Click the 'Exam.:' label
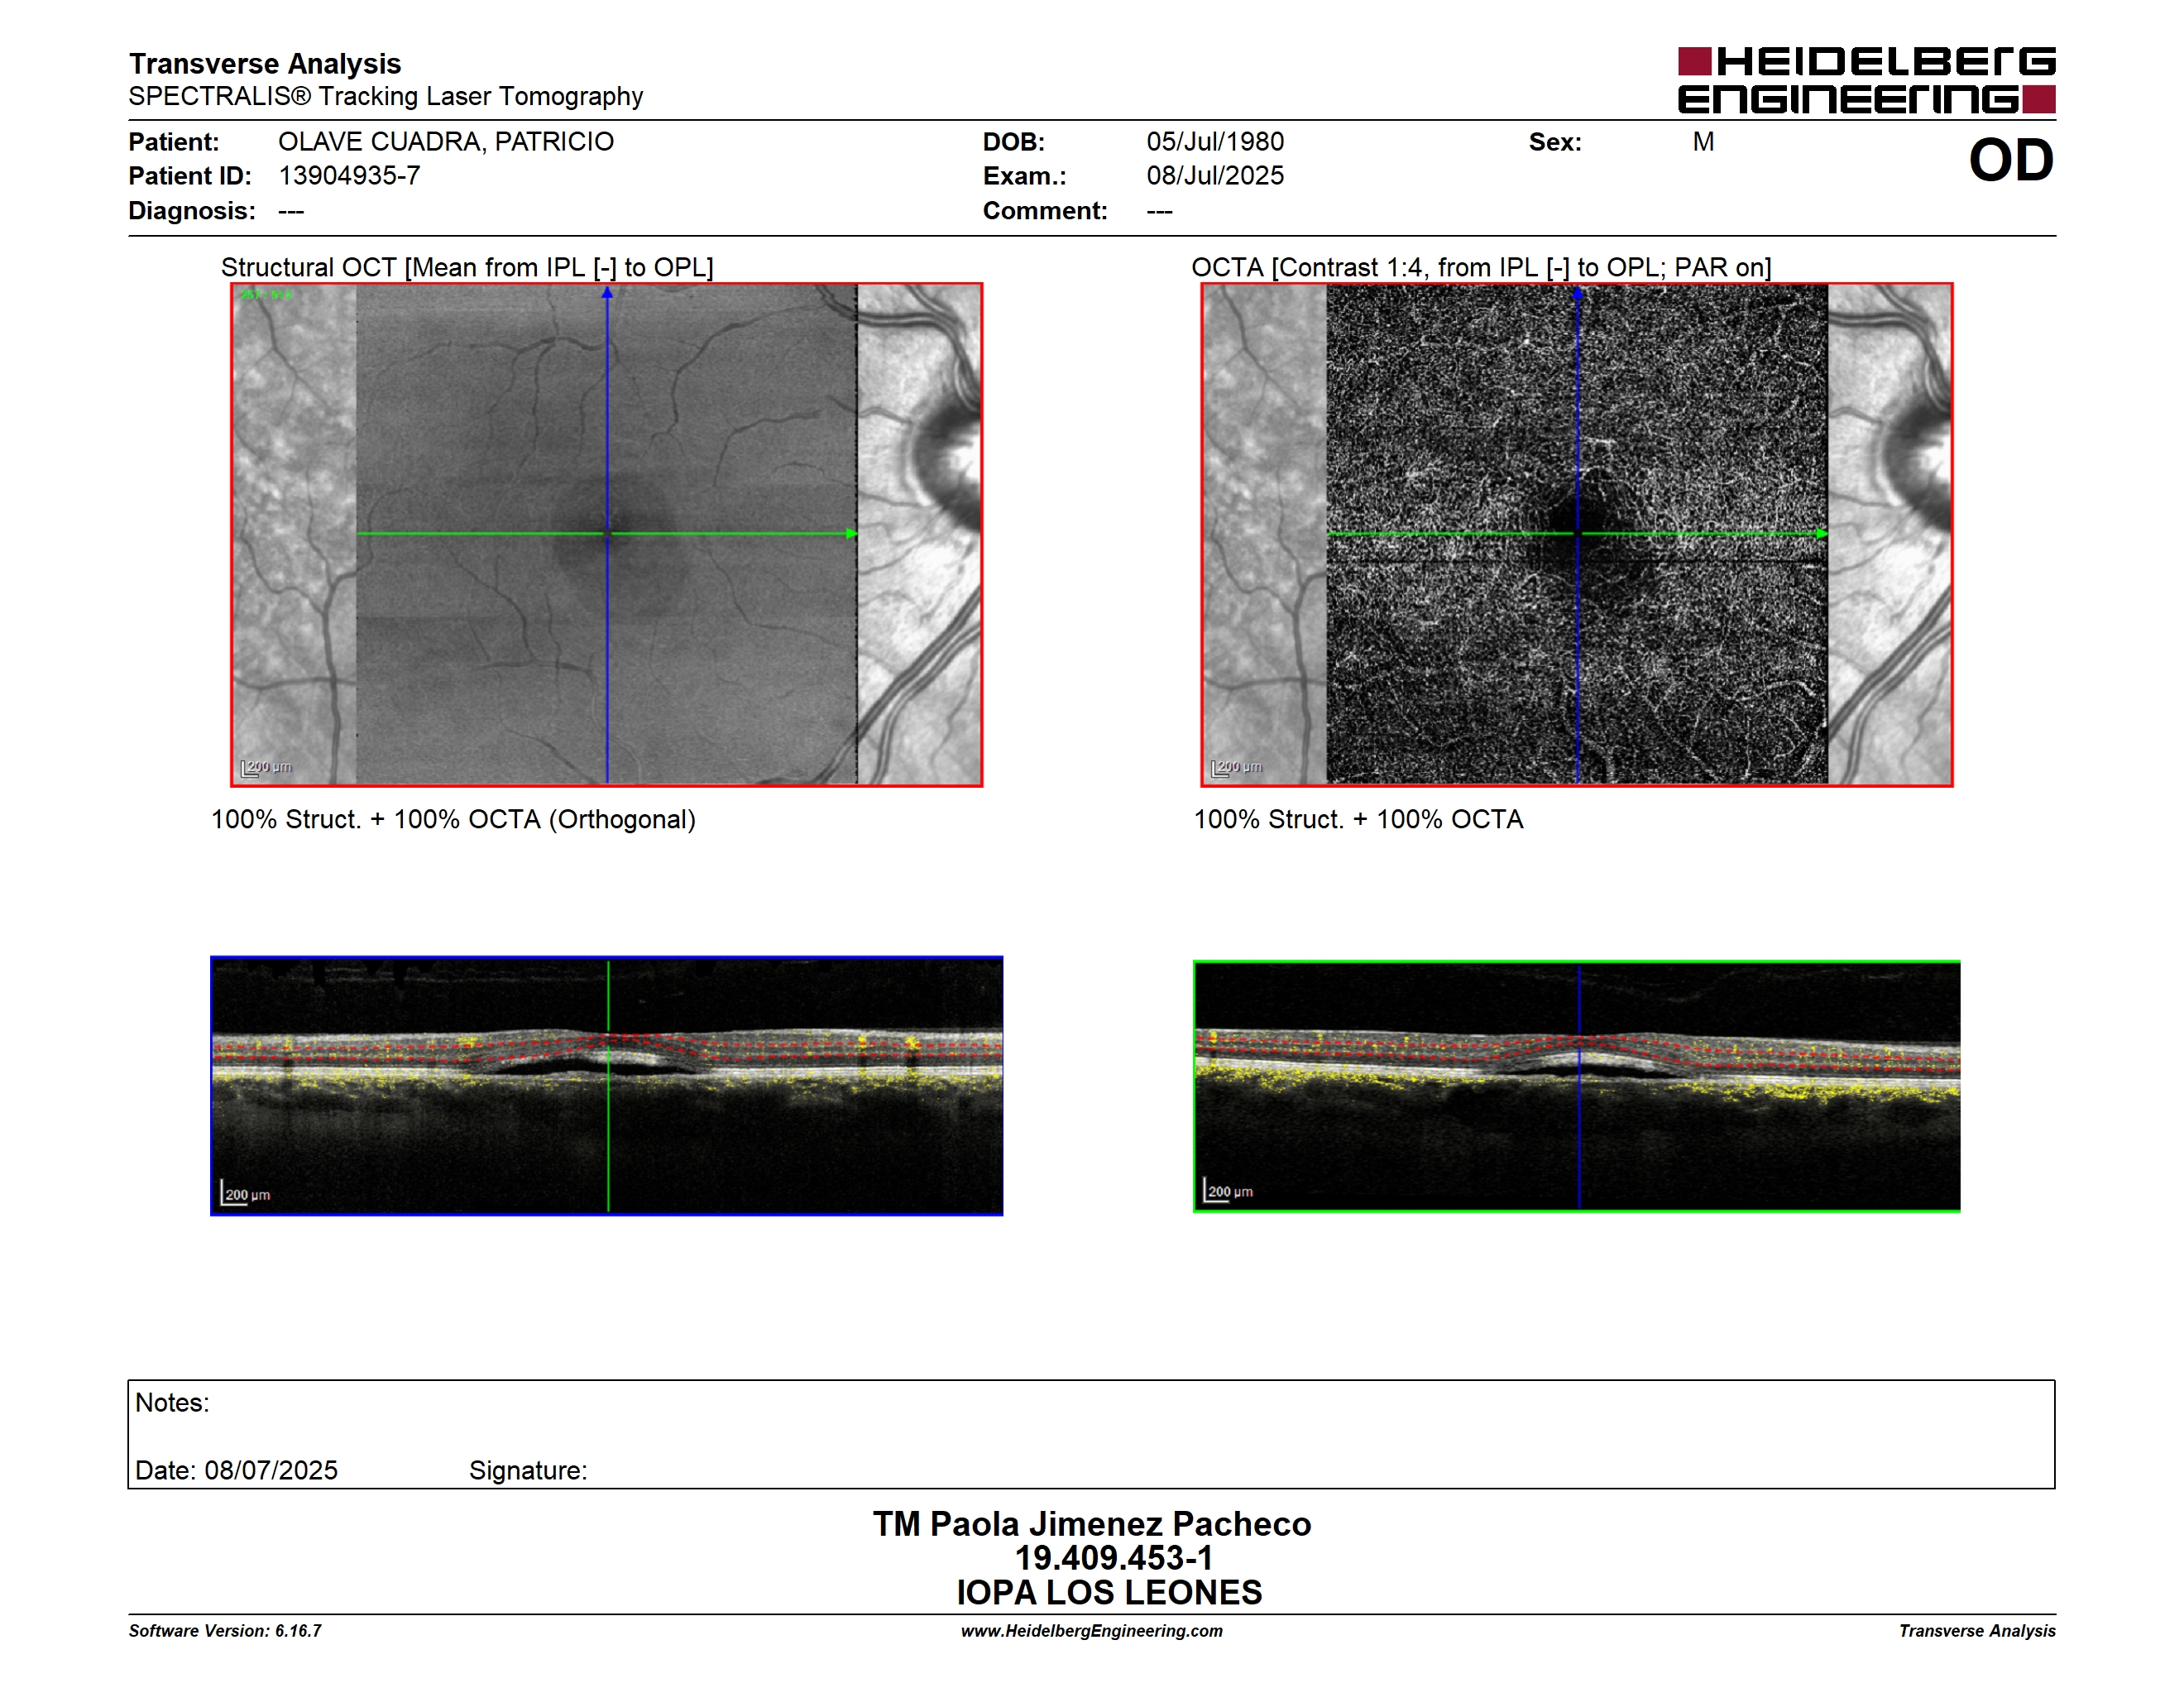Viewport: 2184px width, 1688px height. click(x=1025, y=177)
